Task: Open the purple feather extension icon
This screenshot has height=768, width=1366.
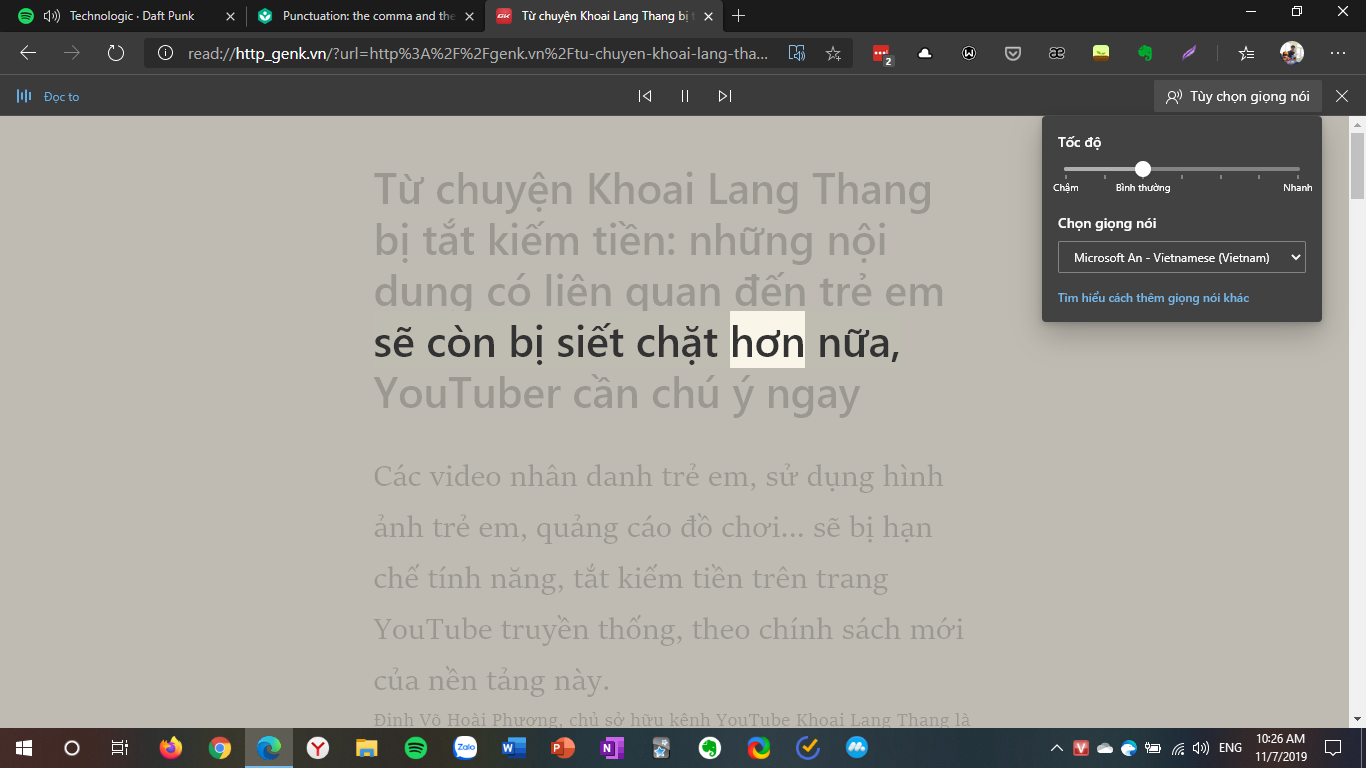Action: 1189,53
